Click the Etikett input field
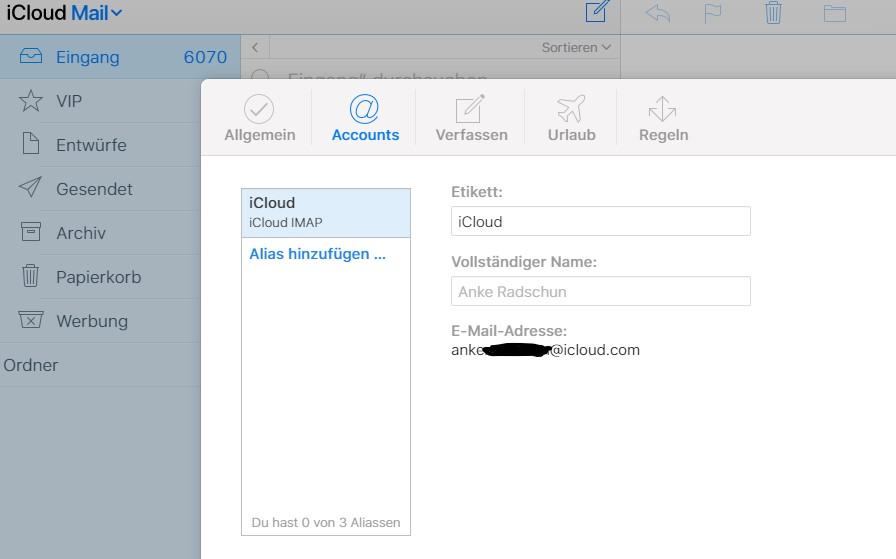This screenshot has width=896, height=559. [x=601, y=221]
